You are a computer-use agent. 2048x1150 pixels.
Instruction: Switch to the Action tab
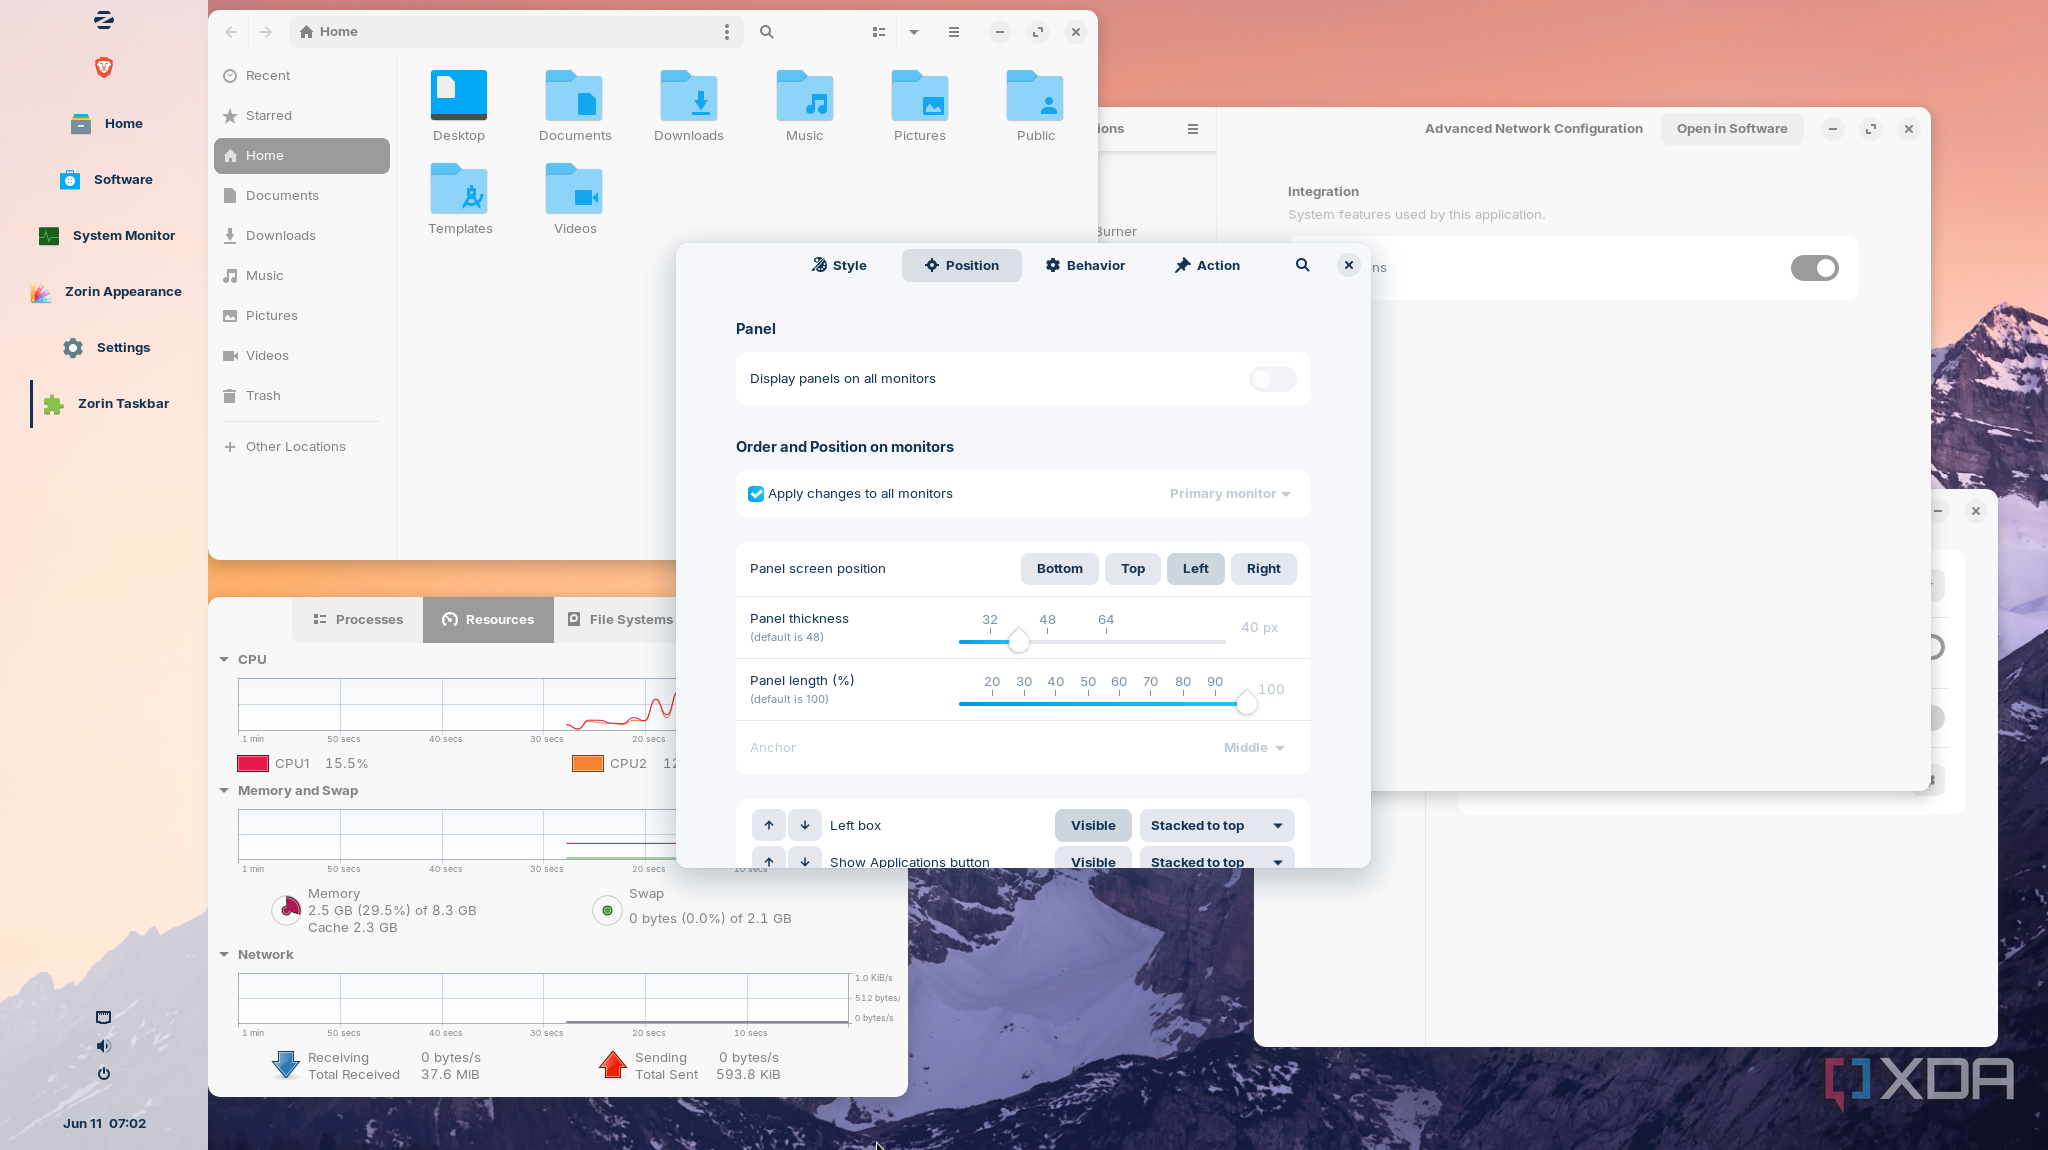[1207, 265]
